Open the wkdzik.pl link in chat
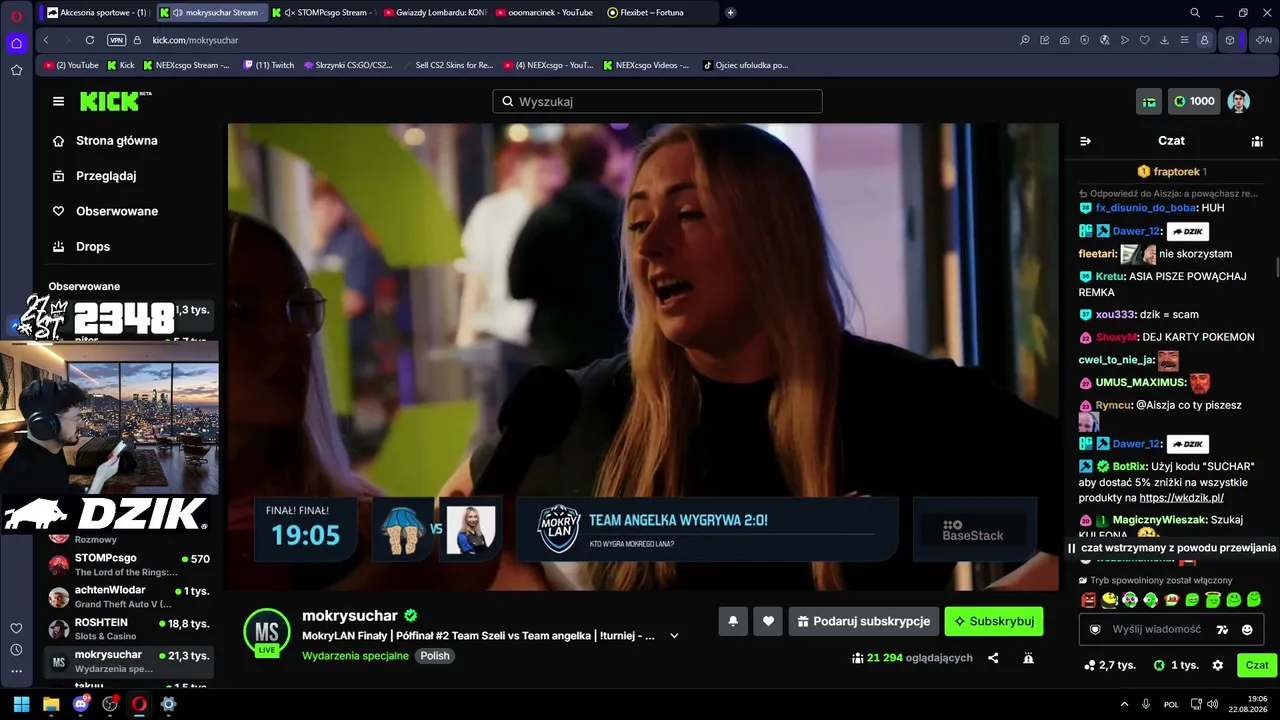The image size is (1280, 720). (x=1181, y=497)
